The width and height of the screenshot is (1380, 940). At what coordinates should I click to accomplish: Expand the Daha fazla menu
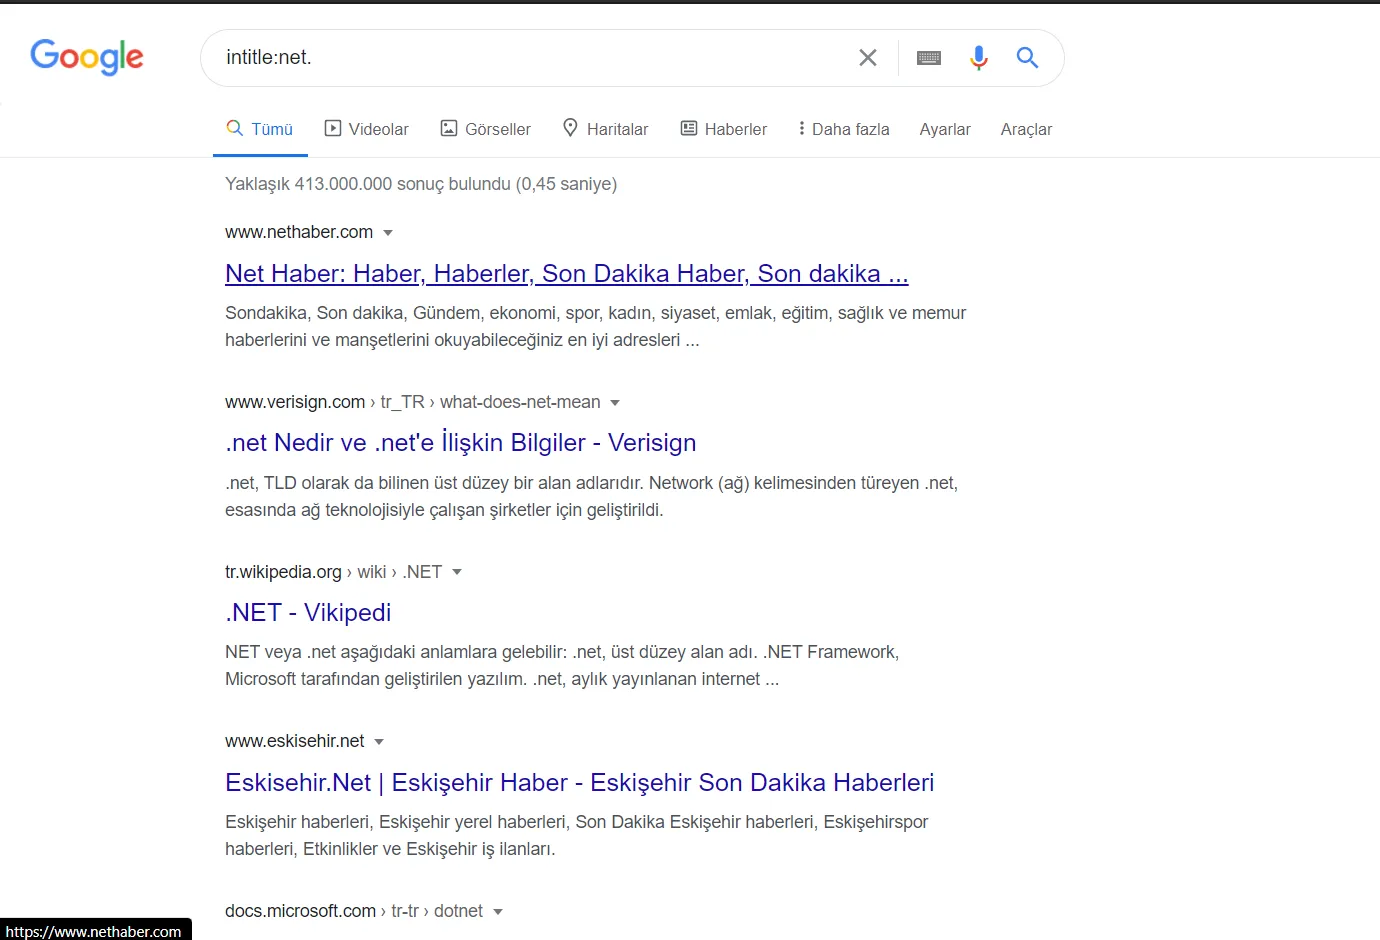[844, 129]
